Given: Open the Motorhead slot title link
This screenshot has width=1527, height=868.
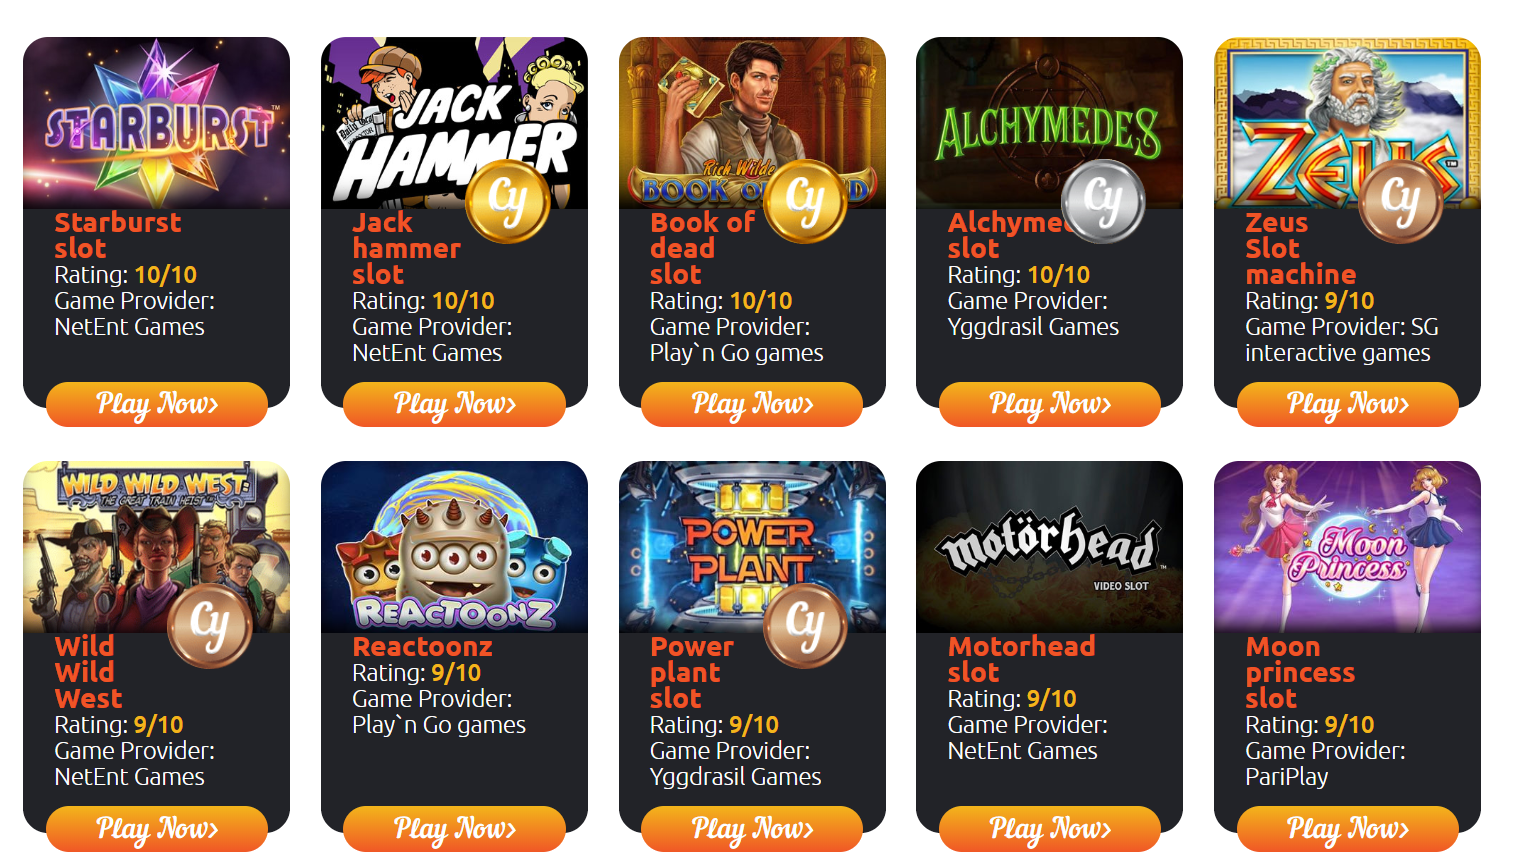Looking at the screenshot, I should pos(1021,659).
